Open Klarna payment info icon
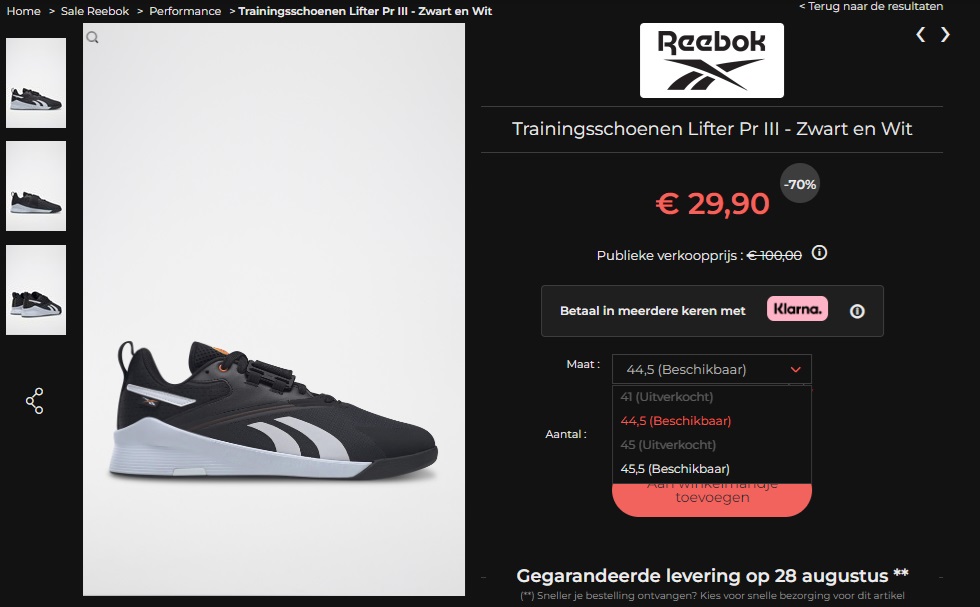980x607 pixels. coord(857,311)
